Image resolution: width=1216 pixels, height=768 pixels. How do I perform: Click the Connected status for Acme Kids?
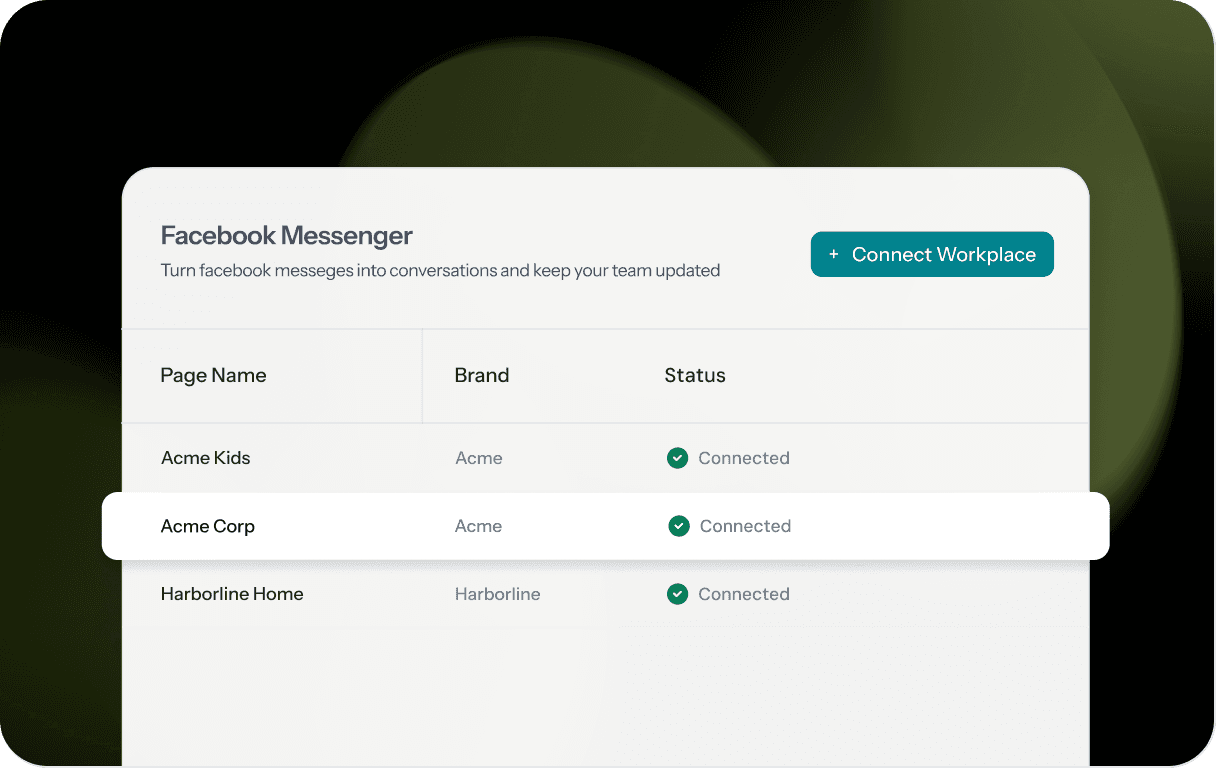(x=744, y=458)
